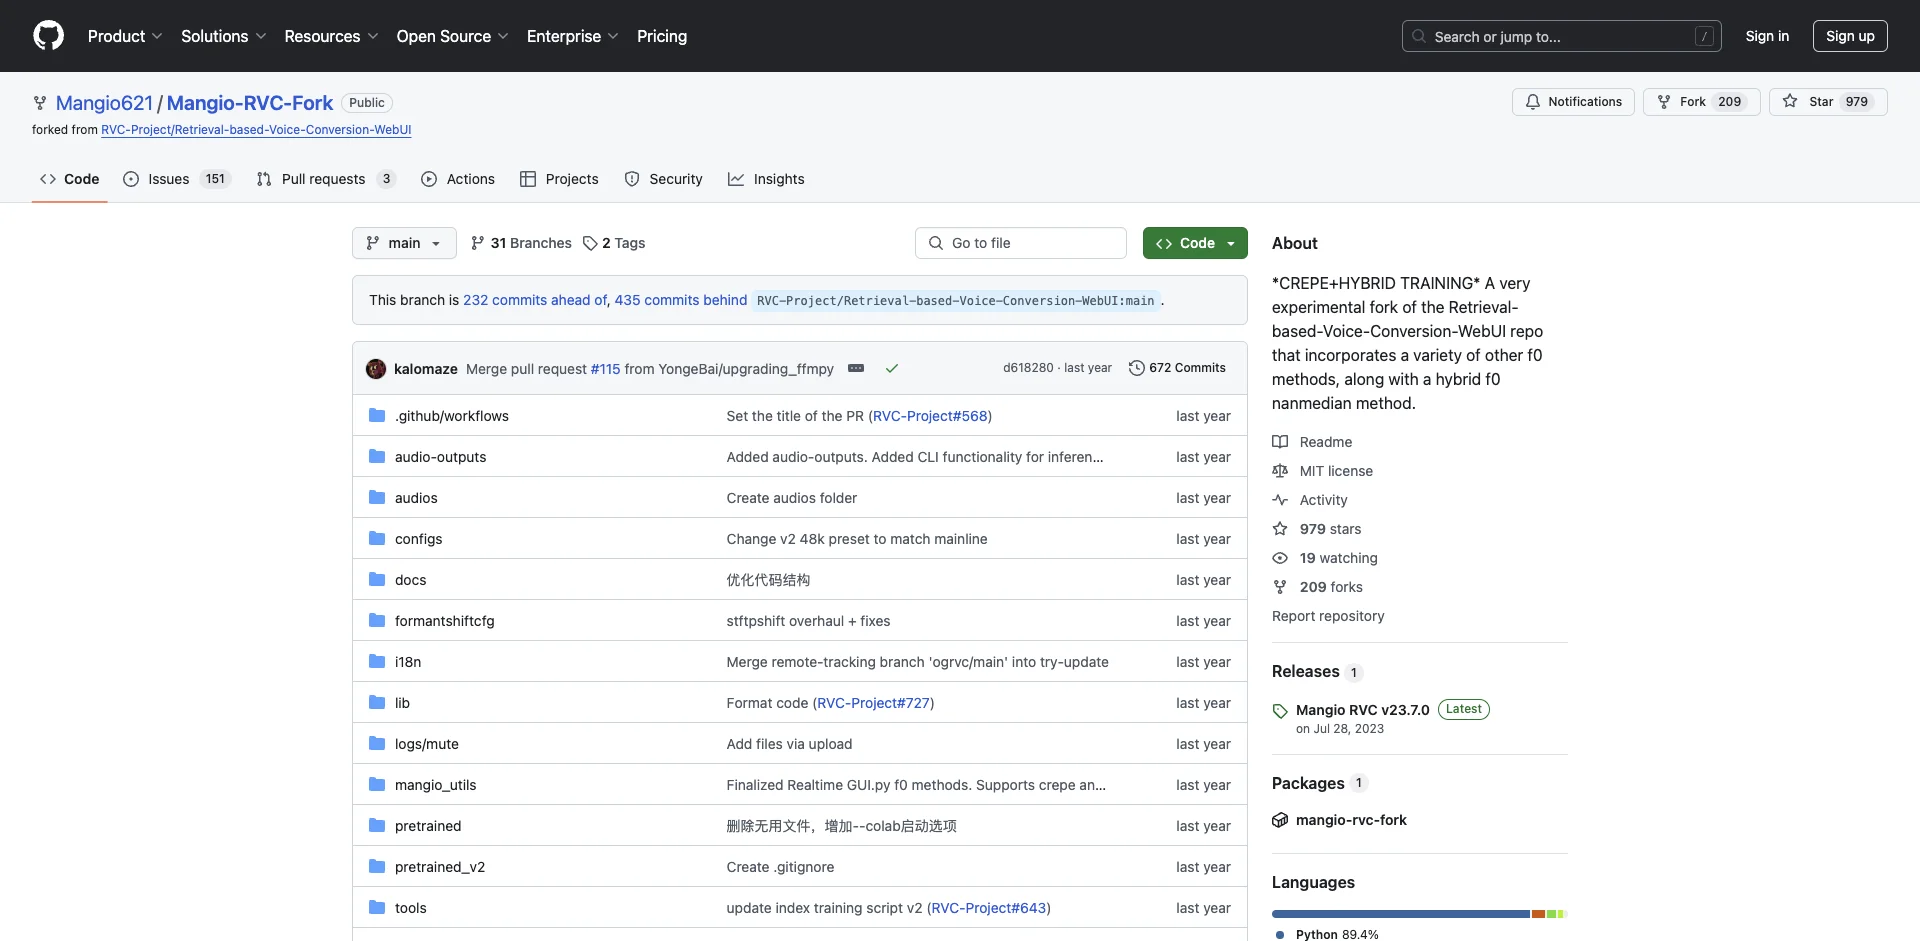Click the folder icon beside audio-outputs
Image resolution: width=1920 pixels, height=941 pixels.
point(377,457)
